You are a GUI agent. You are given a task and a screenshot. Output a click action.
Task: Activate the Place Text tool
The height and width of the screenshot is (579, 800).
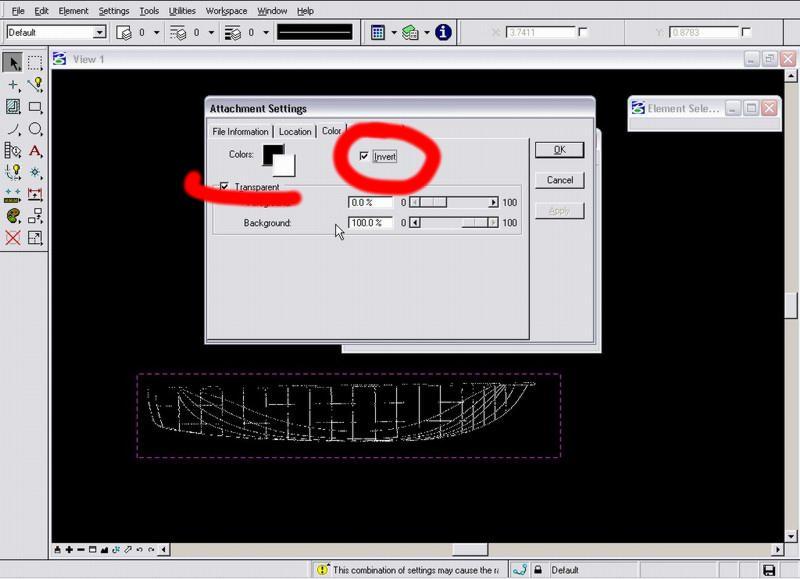click(x=35, y=151)
